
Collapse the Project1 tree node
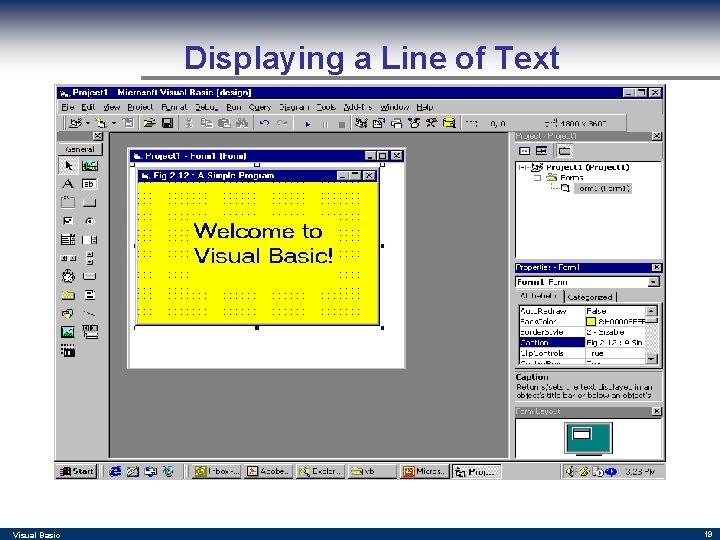click(522, 167)
